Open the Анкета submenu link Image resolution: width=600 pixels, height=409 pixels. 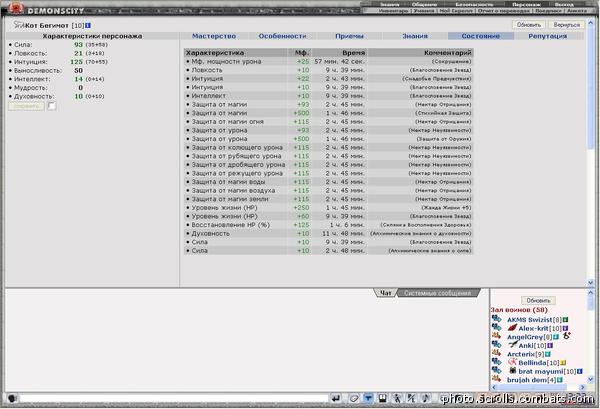[x=576, y=11]
